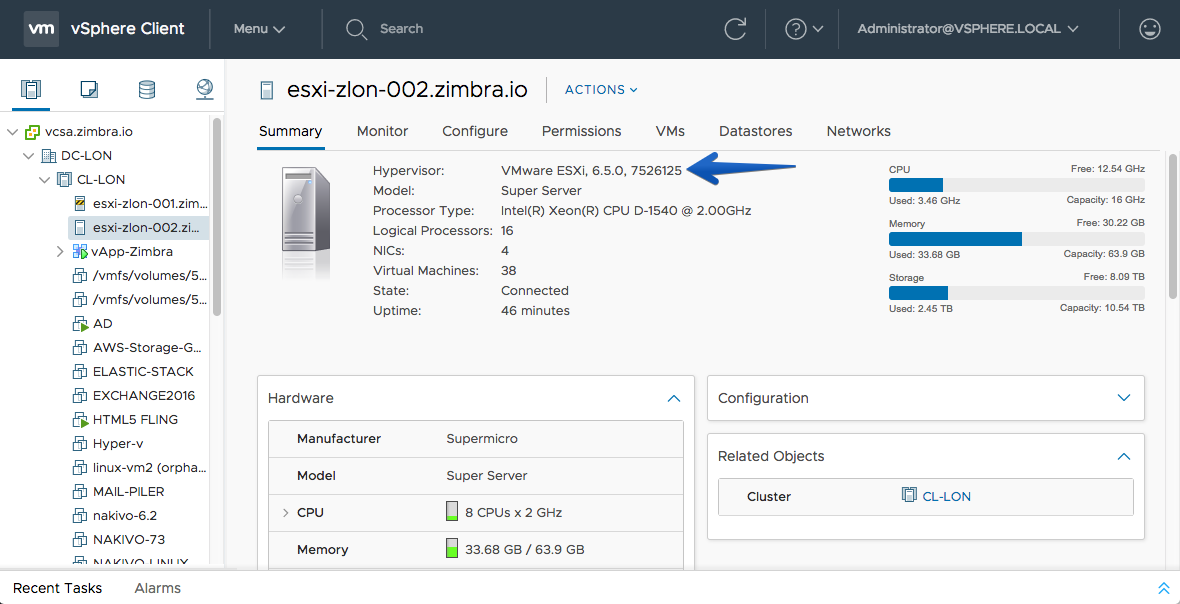The image size is (1180, 604).
Task: Open the Alarms pane
Action: coord(157,588)
